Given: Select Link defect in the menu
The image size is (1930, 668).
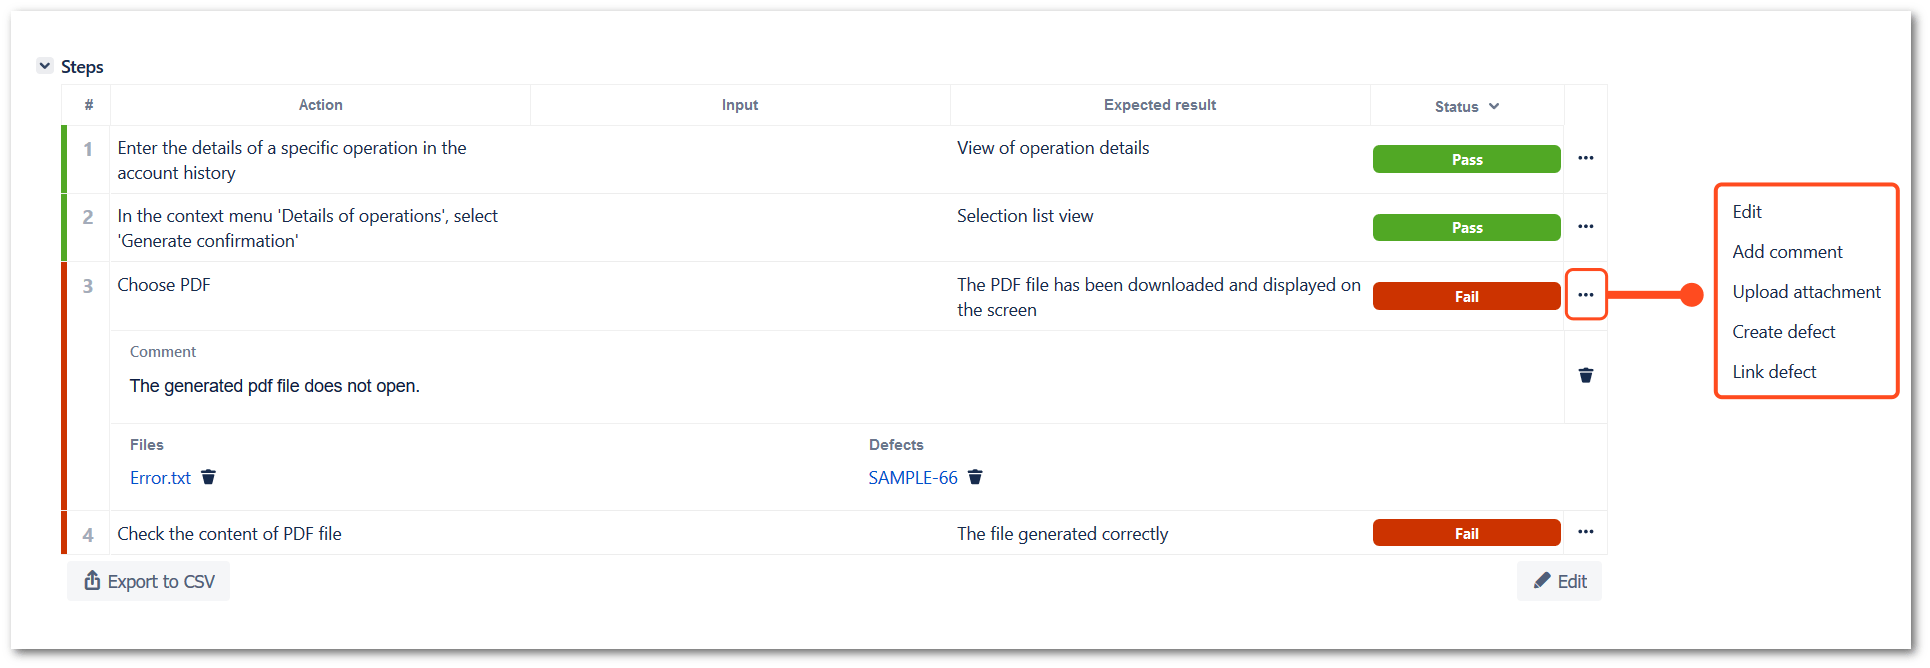Looking at the screenshot, I should pyautogui.click(x=1774, y=371).
